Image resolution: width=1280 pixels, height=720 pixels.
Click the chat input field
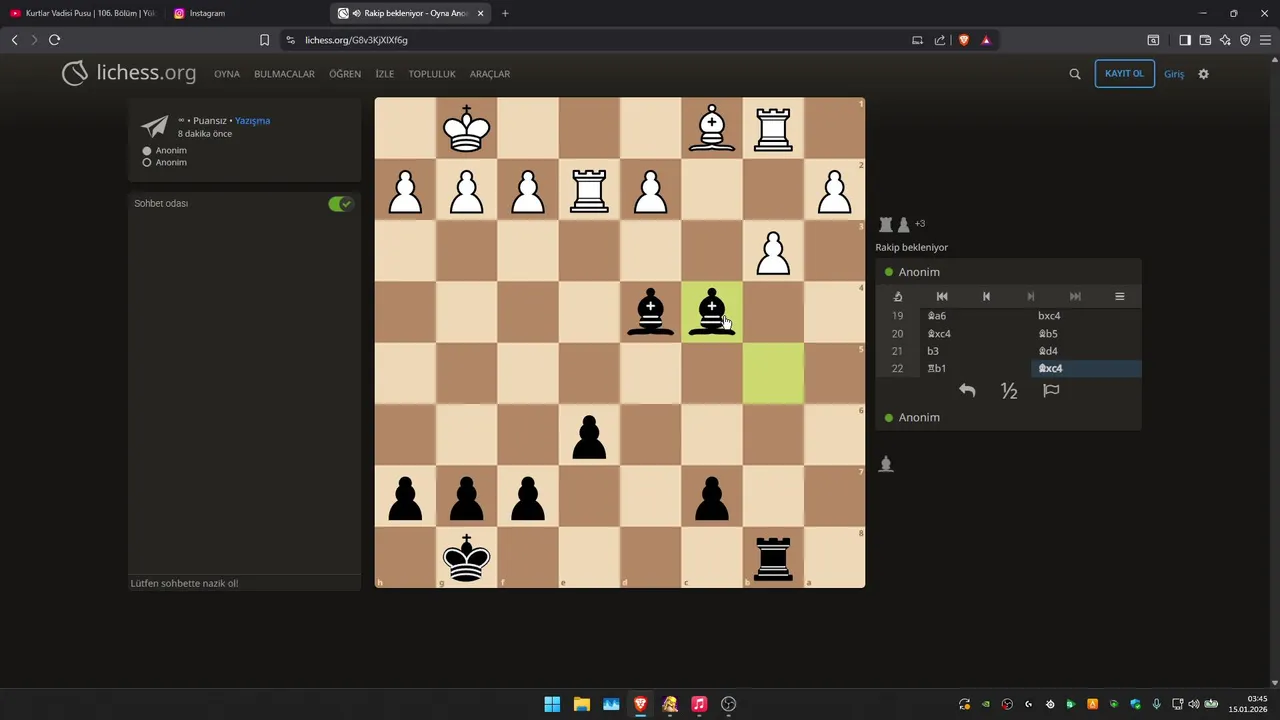coord(244,583)
